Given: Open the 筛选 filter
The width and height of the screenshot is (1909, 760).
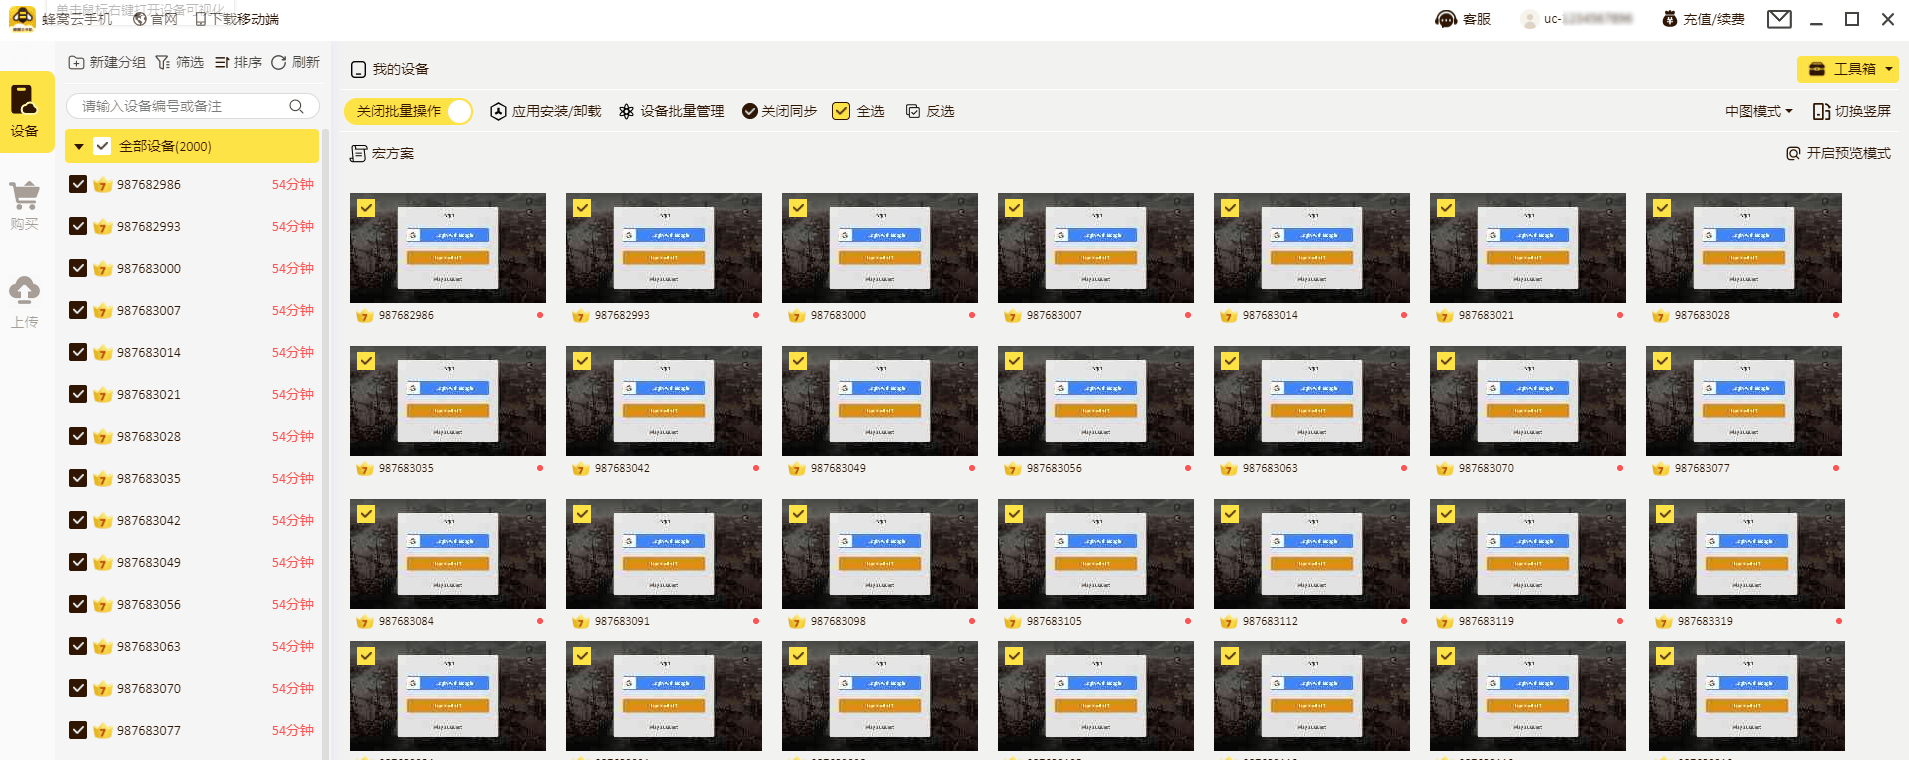Looking at the screenshot, I should (x=180, y=62).
